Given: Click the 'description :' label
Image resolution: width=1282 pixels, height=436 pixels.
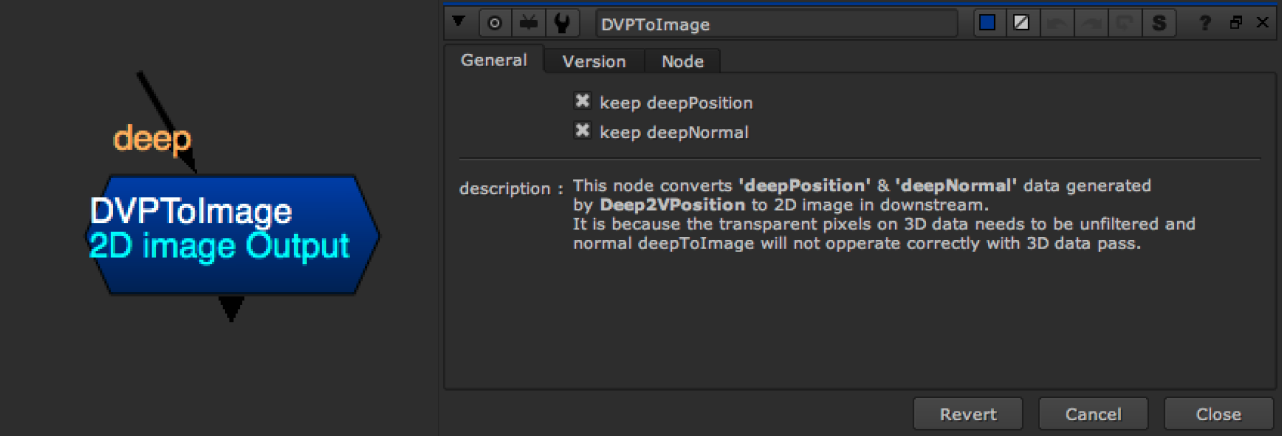Looking at the screenshot, I should click(x=511, y=188).
